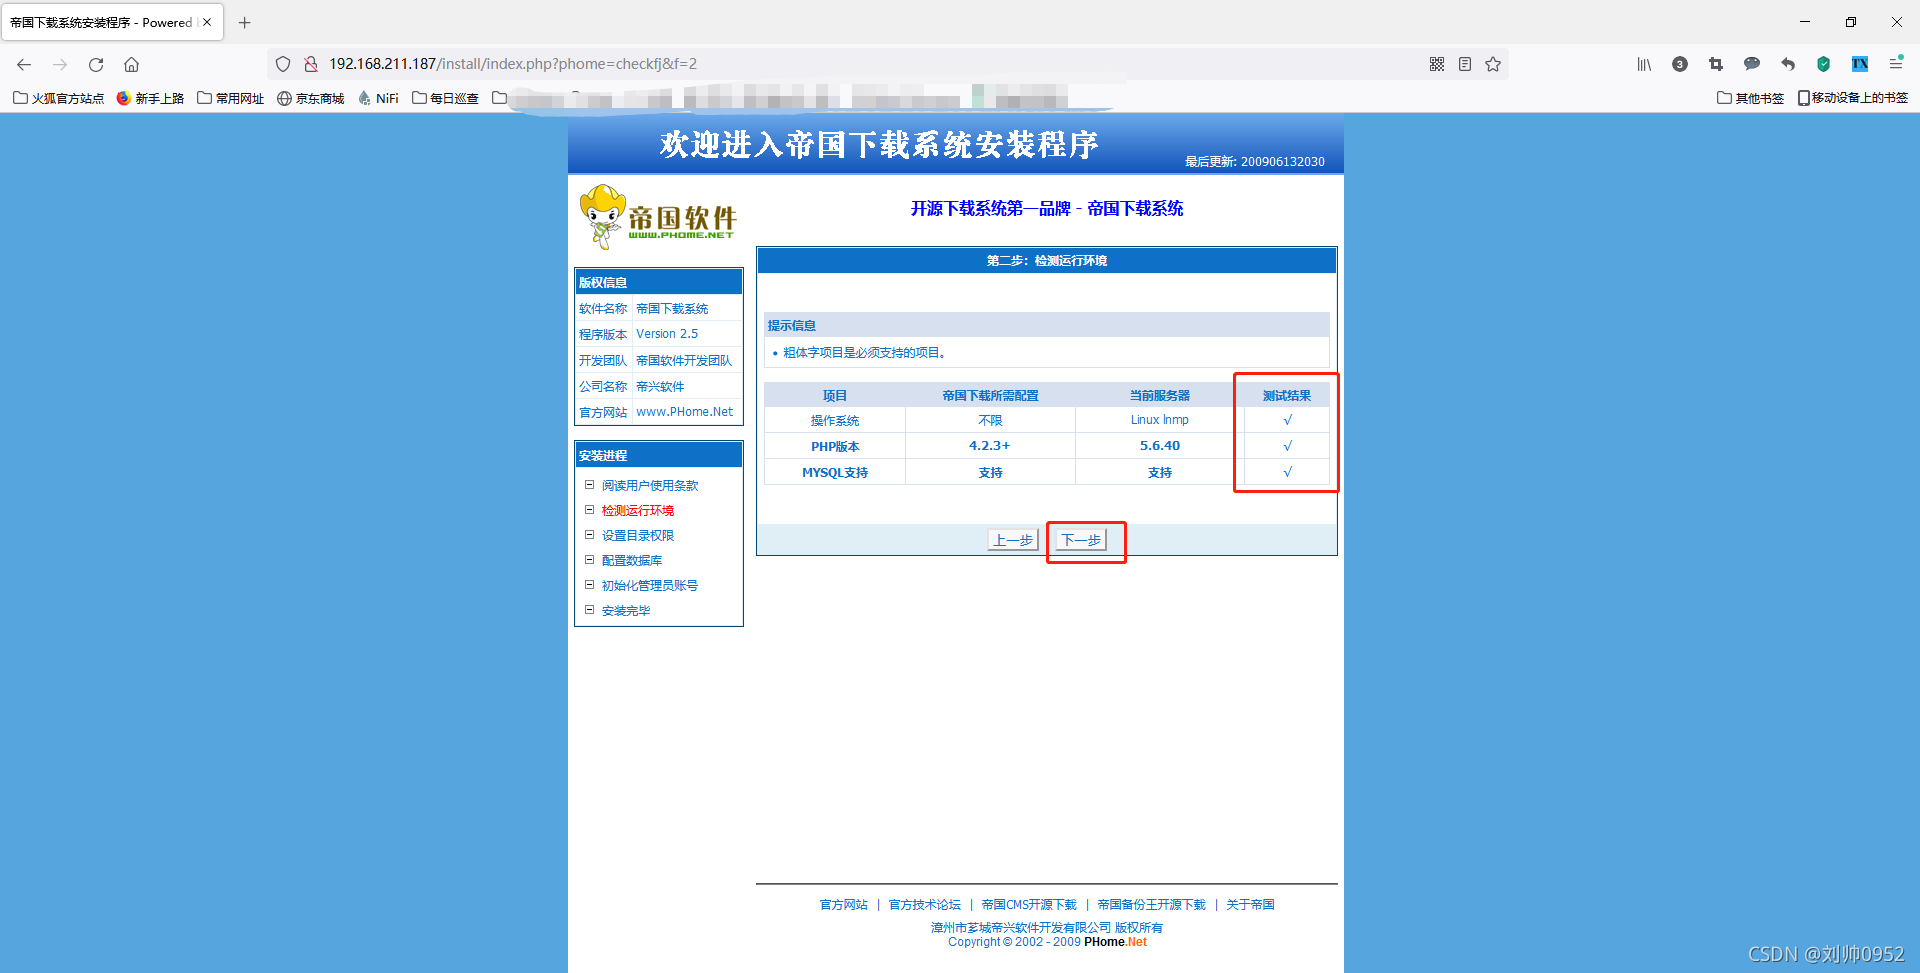1920x973 pixels.
Task: Open the QR code icon in address bar
Action: click(1437, 64)
